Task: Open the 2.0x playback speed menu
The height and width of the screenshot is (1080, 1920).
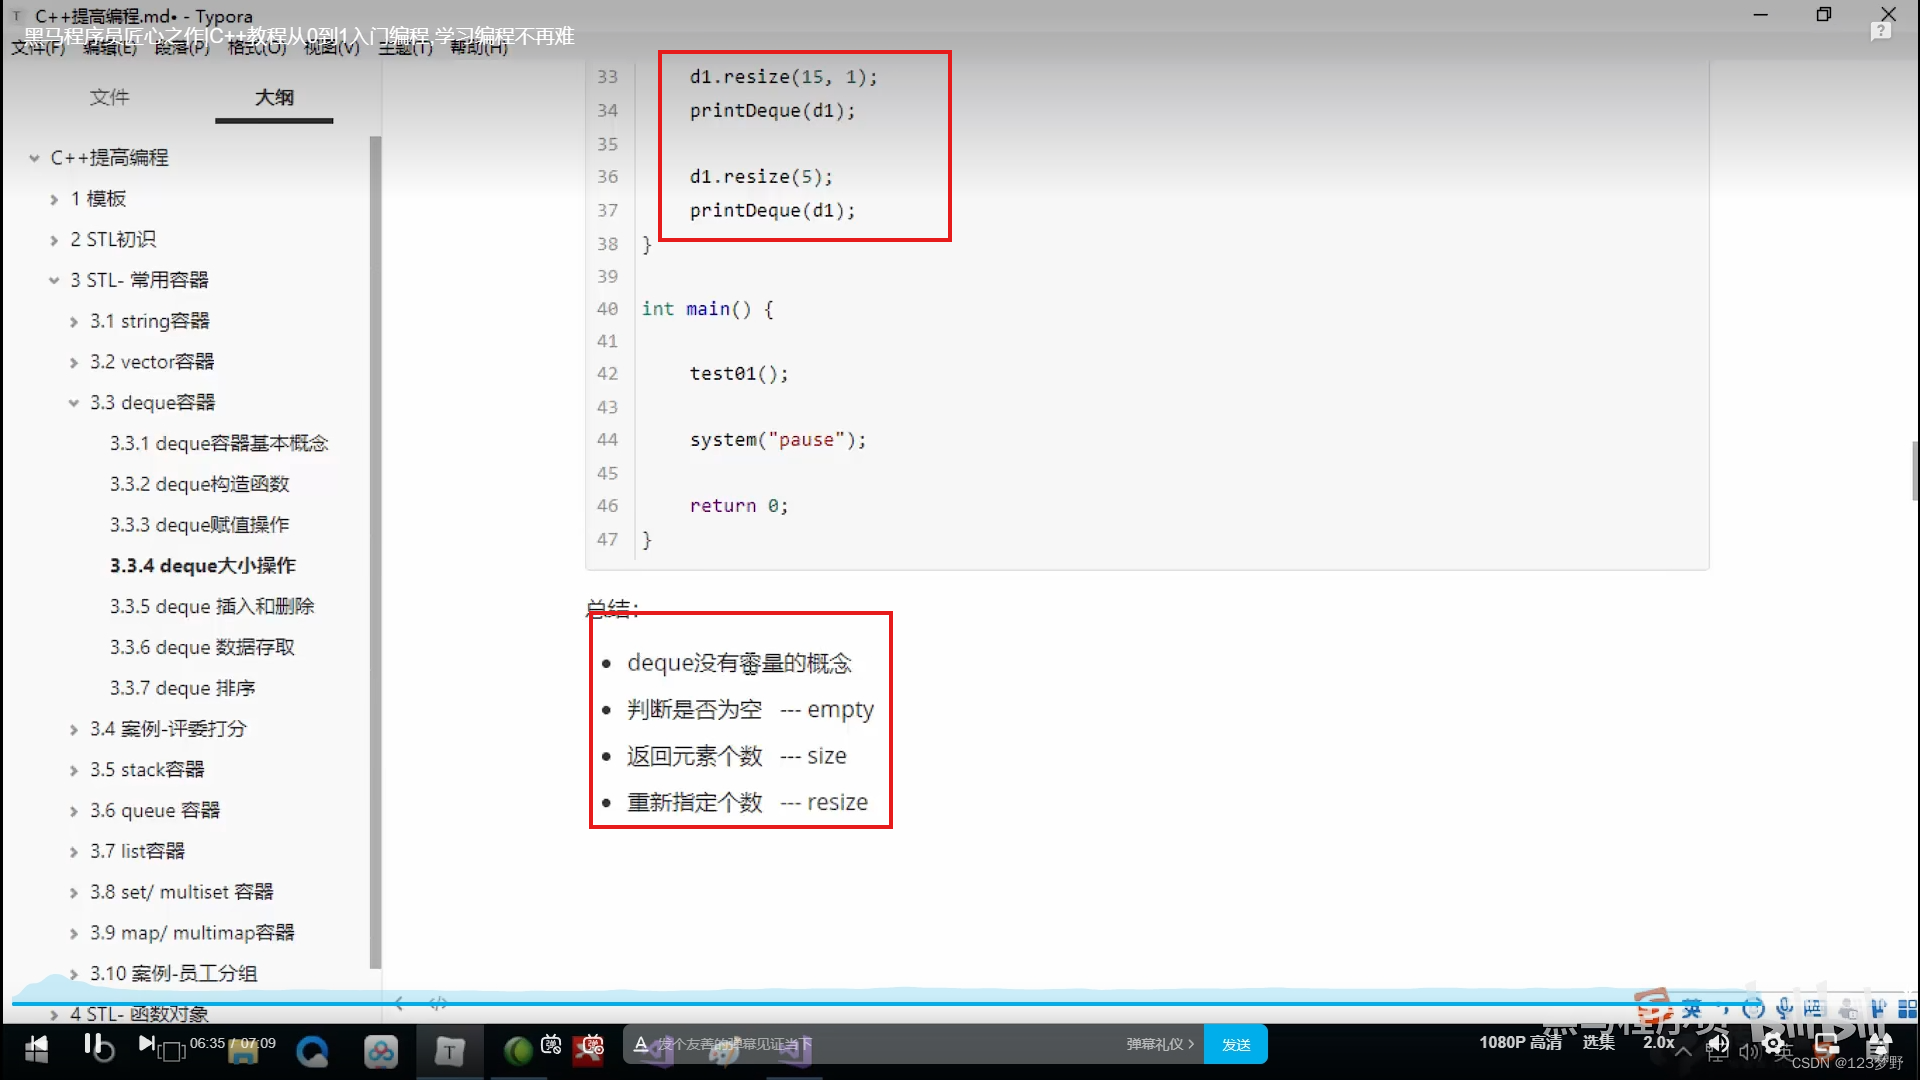Action: point(1658,1042)
